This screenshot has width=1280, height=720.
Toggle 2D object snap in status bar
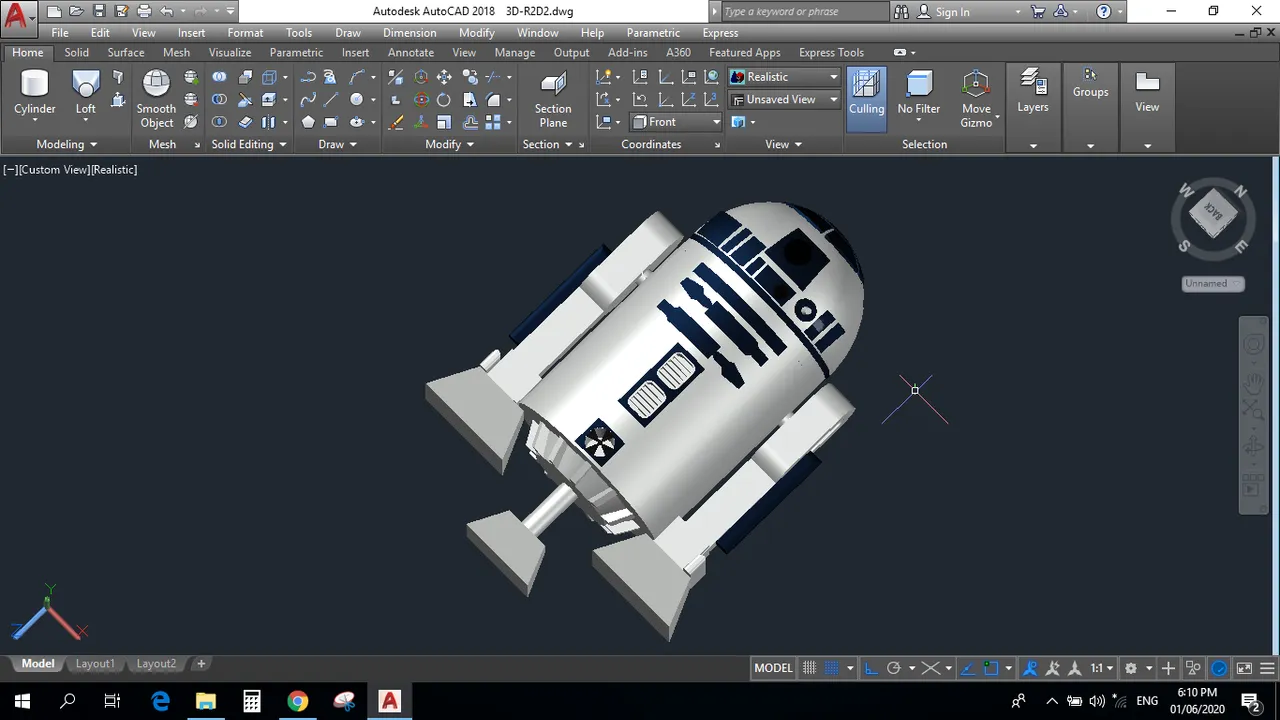[x=991, y=668]
